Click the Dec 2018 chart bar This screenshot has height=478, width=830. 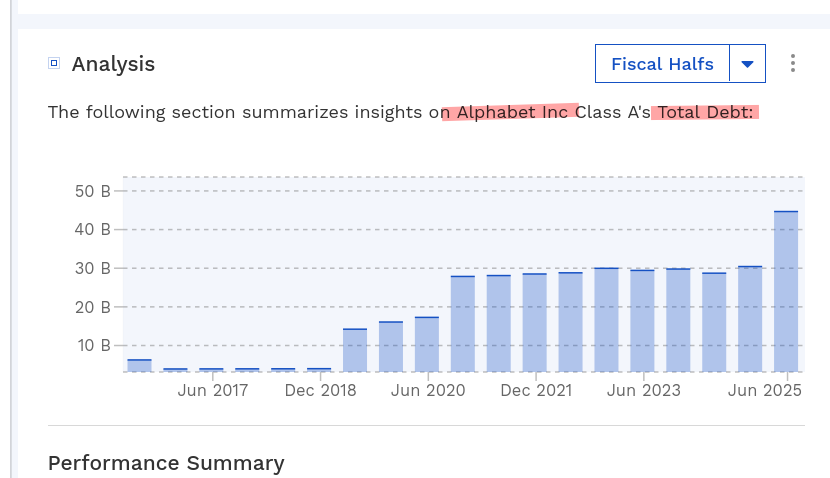pos(319,370)
